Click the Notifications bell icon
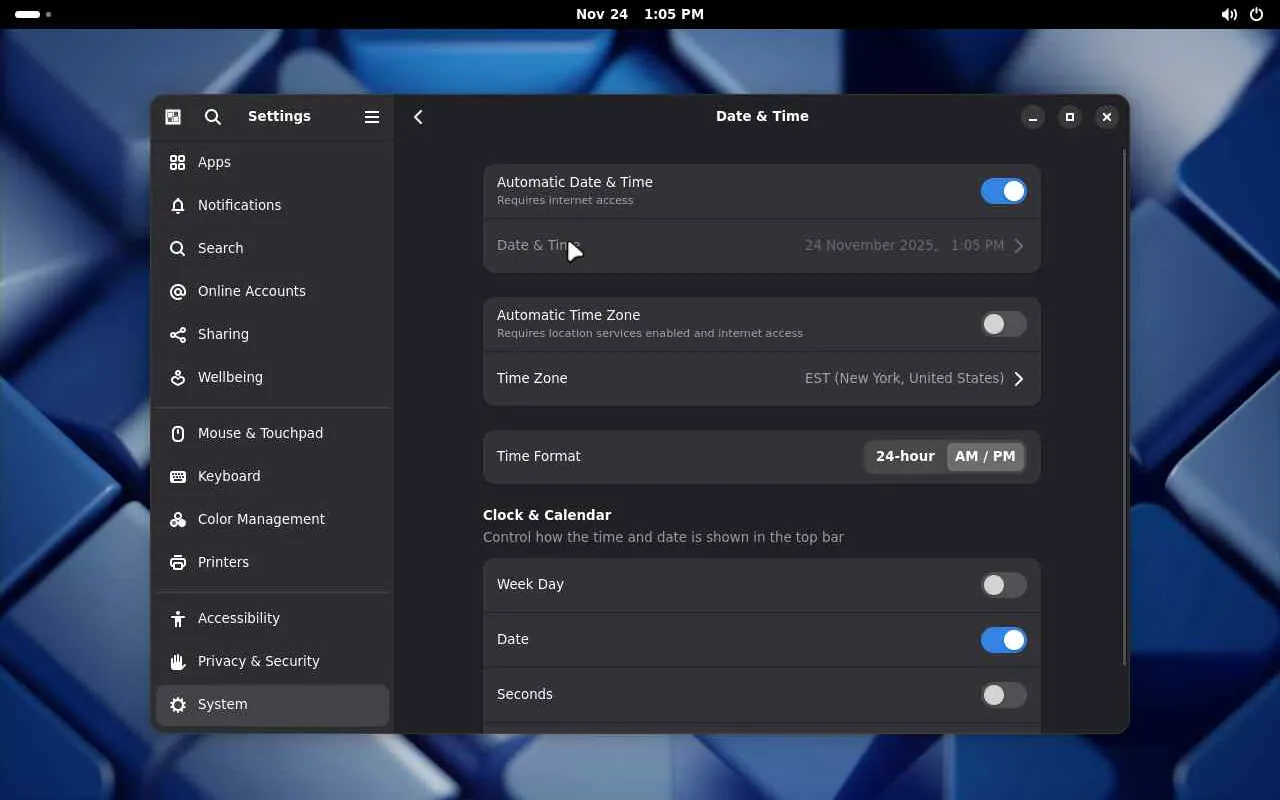1280x800 pixels. (178, 205)
